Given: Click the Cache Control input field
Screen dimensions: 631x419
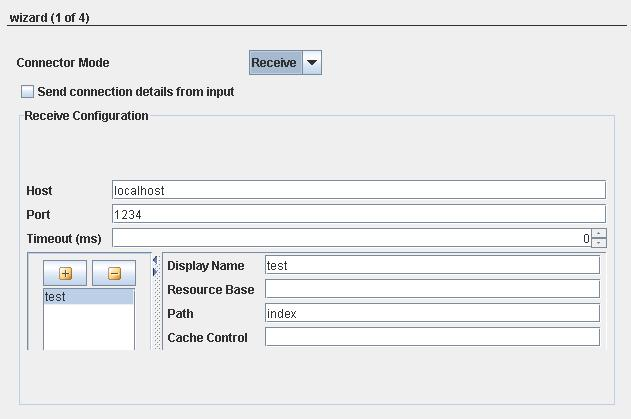Looking at the screenshot, I should 432,337.
